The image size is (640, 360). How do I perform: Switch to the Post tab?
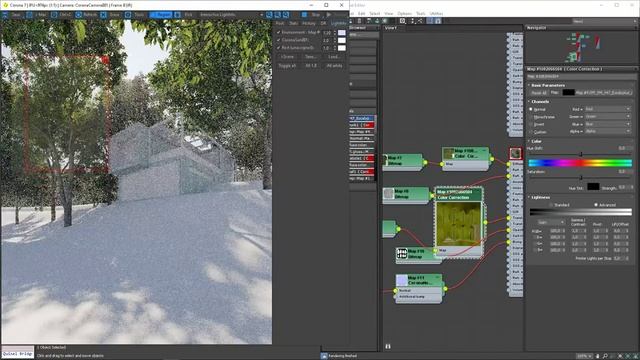[x=280, y=23]
